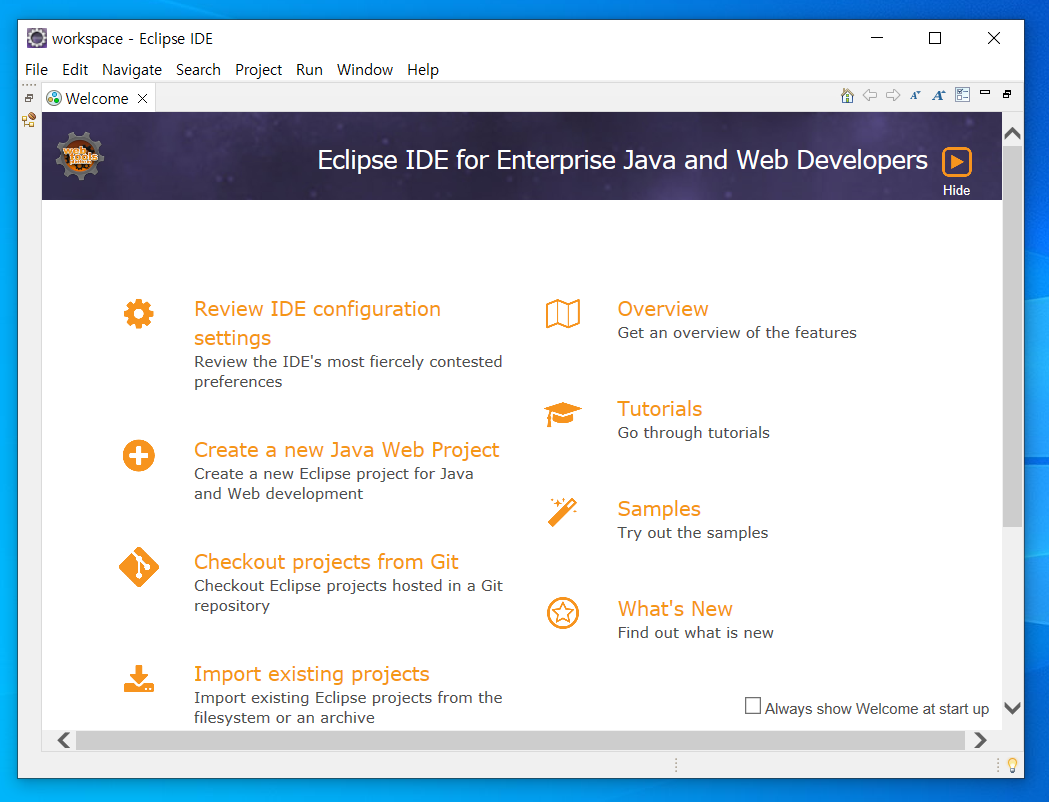Click the Welcome tab globe icon
The height and width of the screenshot is (802, 1049).
54,98
